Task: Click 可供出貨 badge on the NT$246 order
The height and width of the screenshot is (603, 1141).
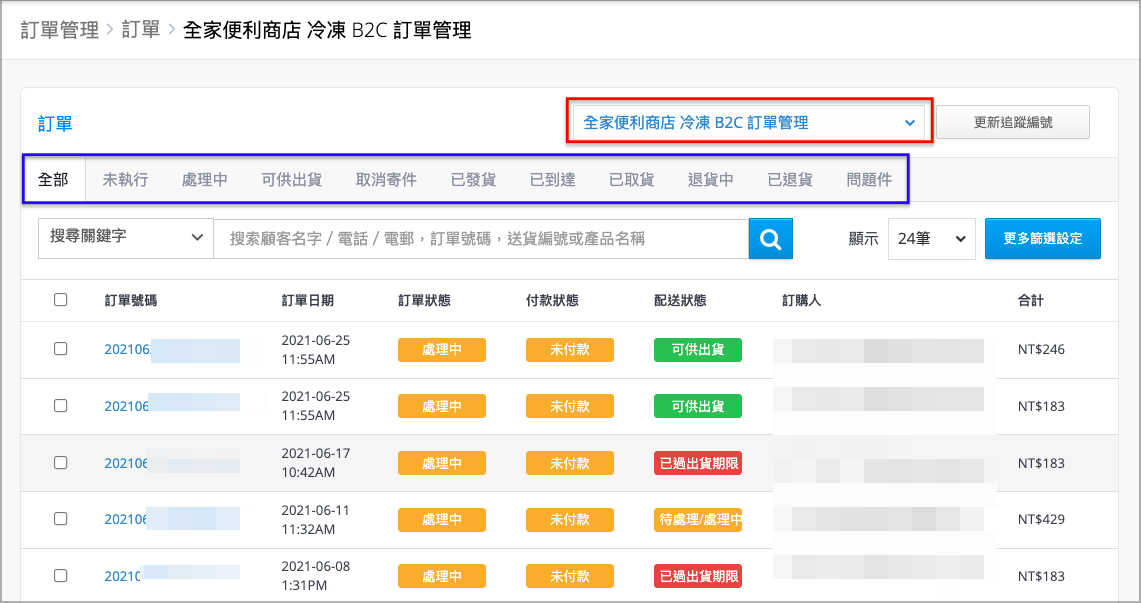Action: pyautogui.click(x=698, y=350)
